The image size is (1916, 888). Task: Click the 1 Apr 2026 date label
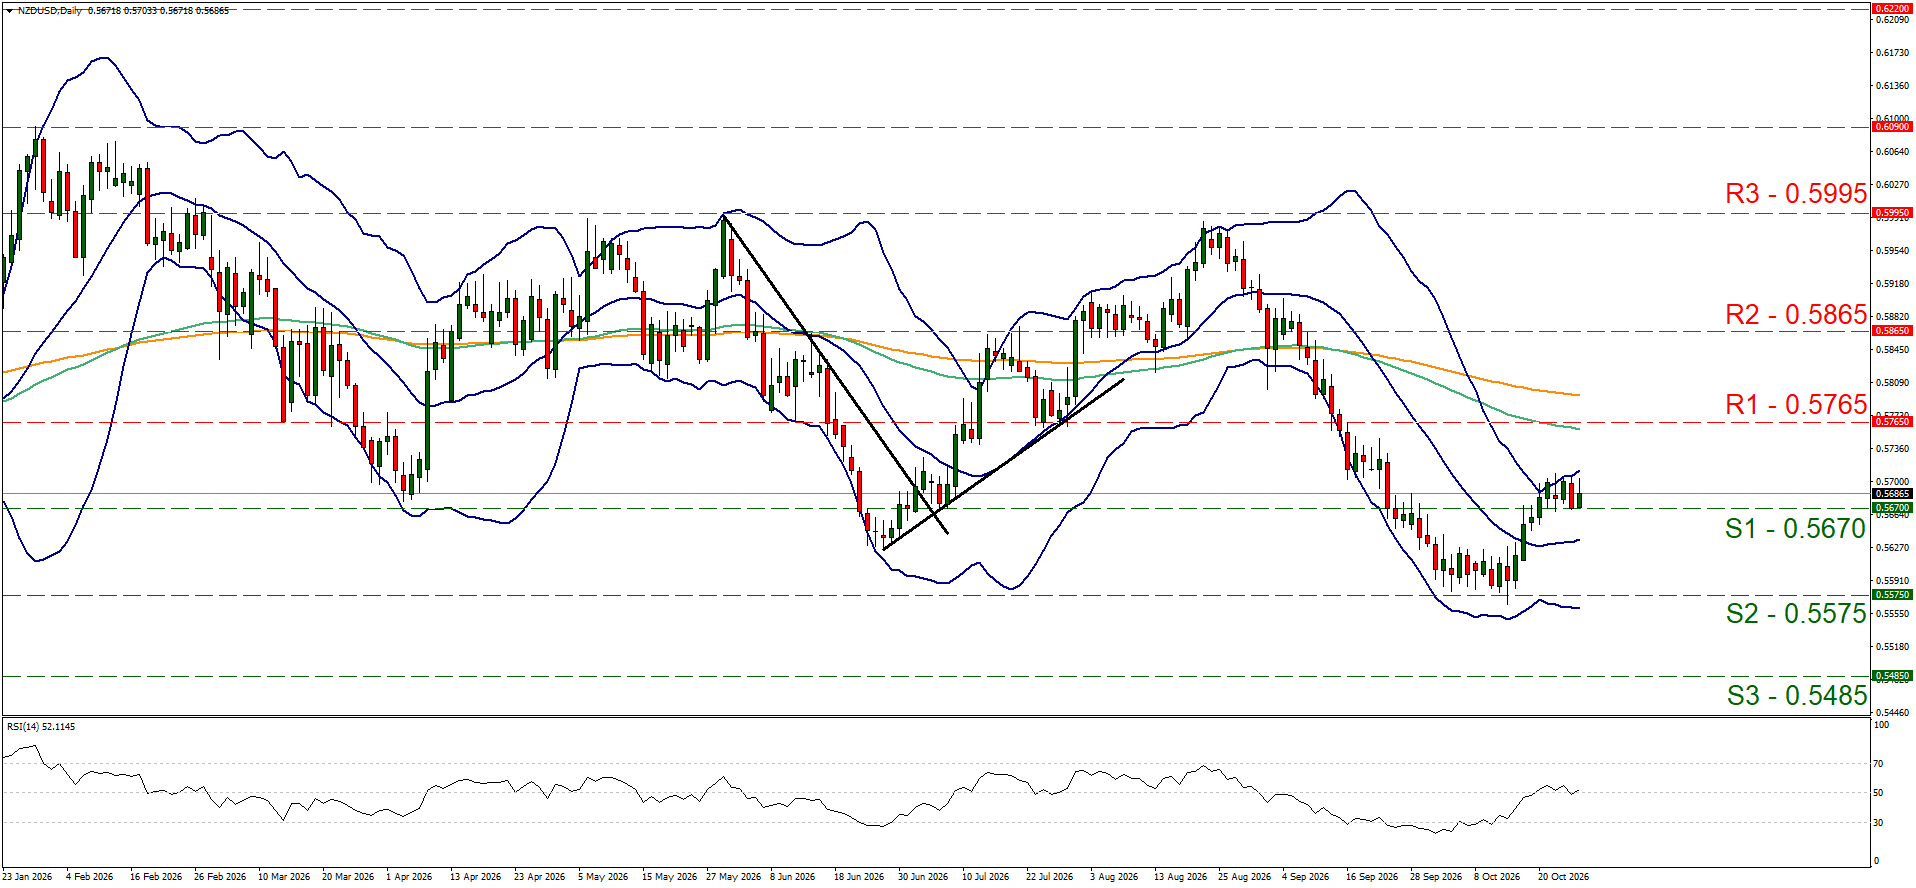409,877
